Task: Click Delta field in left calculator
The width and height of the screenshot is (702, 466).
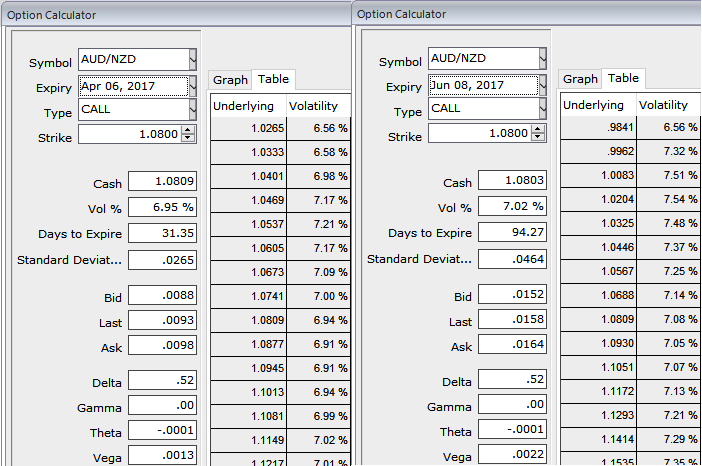Action: coord(163,380)
